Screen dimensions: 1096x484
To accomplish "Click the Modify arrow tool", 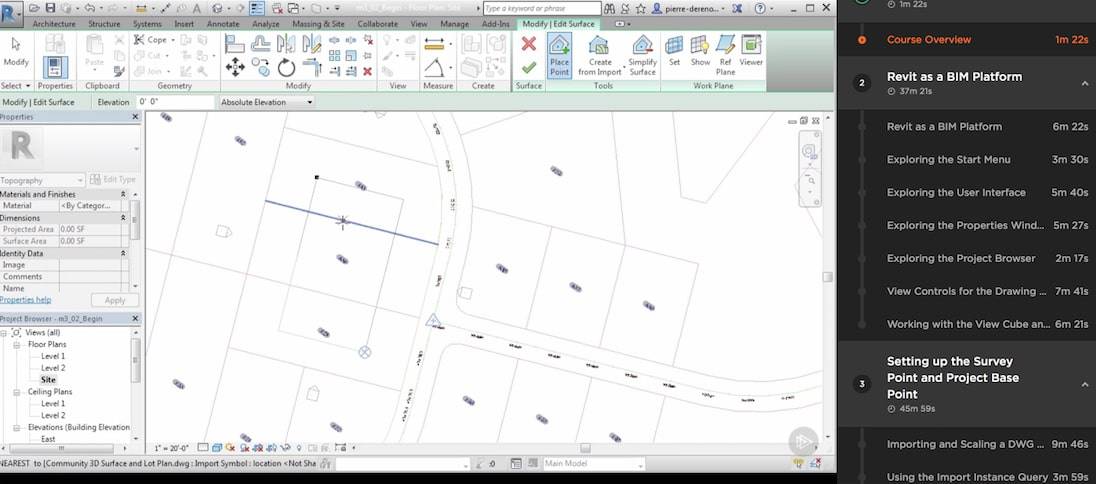I will tap(16, 50).
